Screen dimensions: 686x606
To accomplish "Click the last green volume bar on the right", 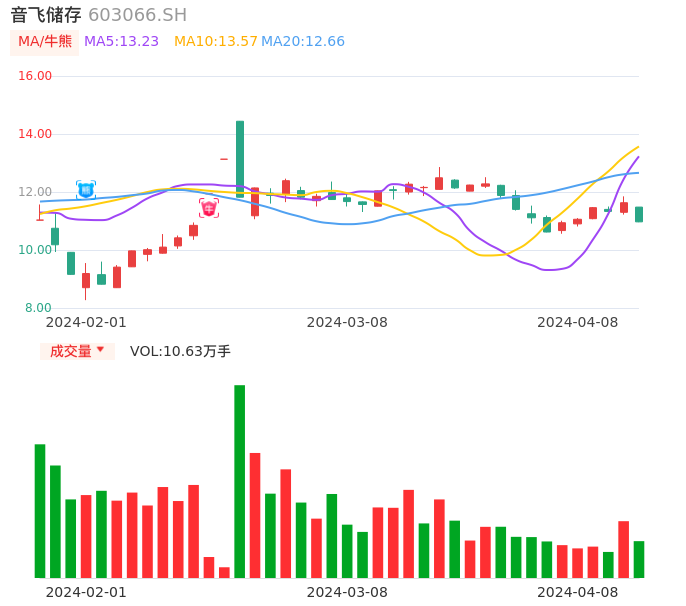I will (x=639, y=560).
